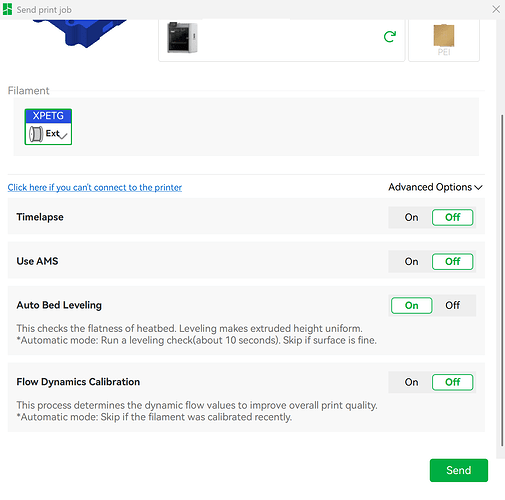Click the filament spool icon

click(36, 134)
